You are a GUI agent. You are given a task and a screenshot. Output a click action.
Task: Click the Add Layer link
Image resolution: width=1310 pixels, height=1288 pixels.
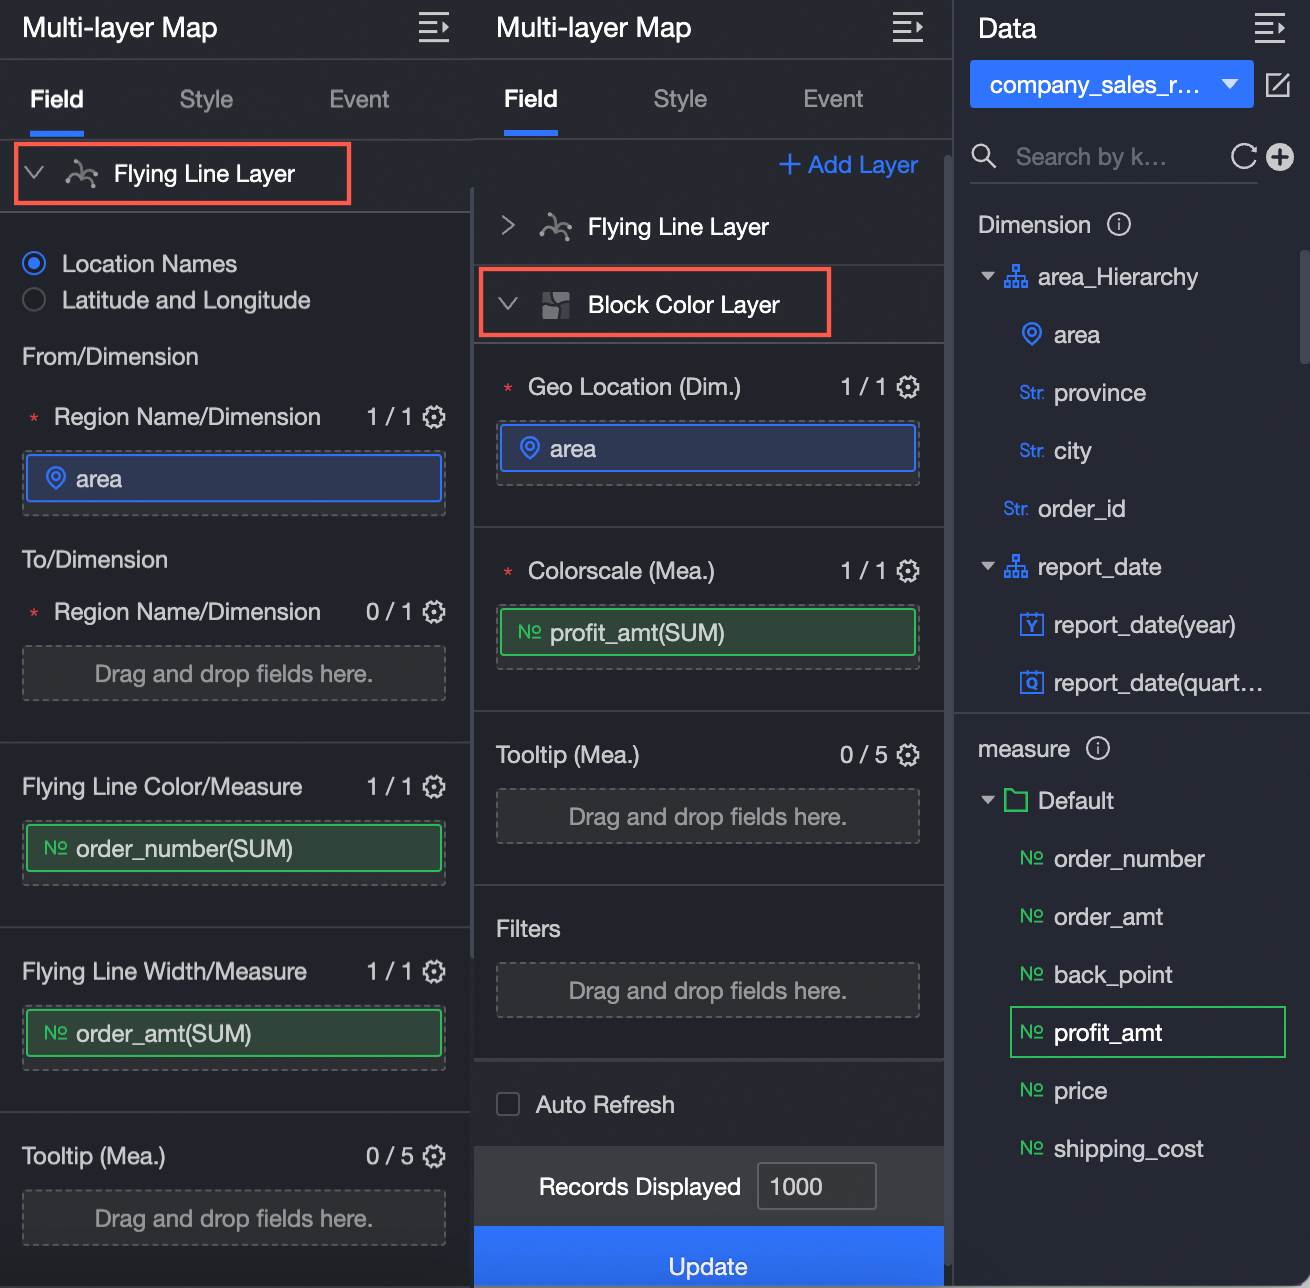pos(848,165)
